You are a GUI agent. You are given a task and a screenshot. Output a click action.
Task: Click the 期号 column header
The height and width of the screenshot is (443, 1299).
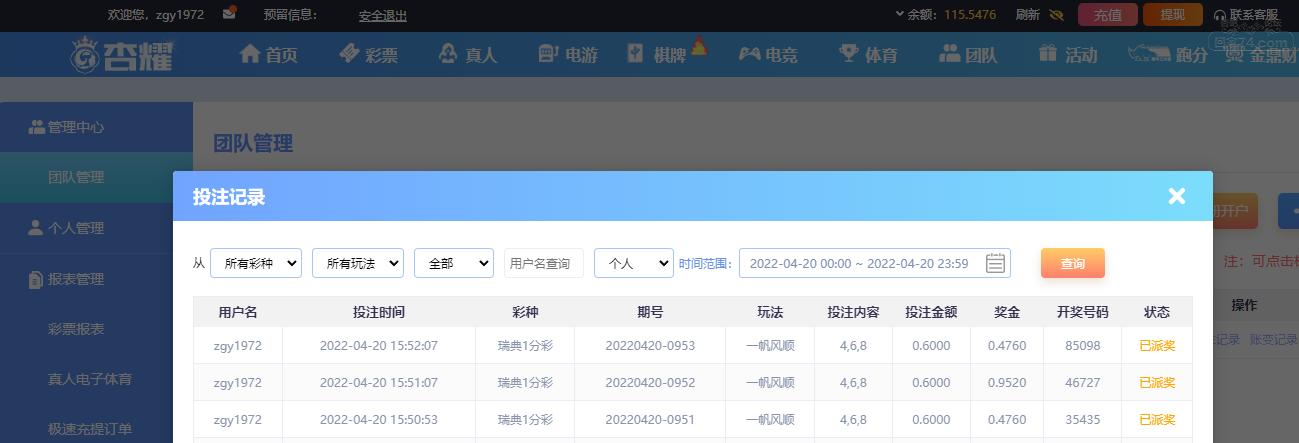tap(650, 312)
